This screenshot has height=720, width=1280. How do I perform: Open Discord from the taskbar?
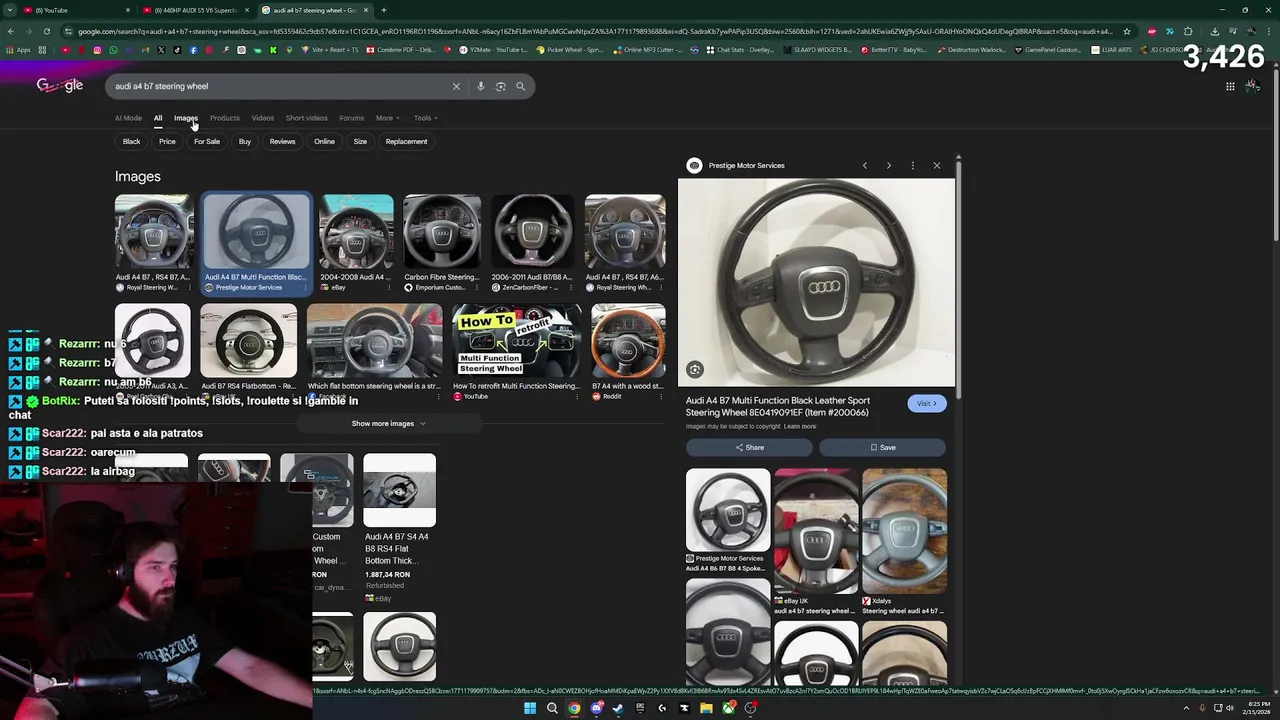[x=596, y=708]
